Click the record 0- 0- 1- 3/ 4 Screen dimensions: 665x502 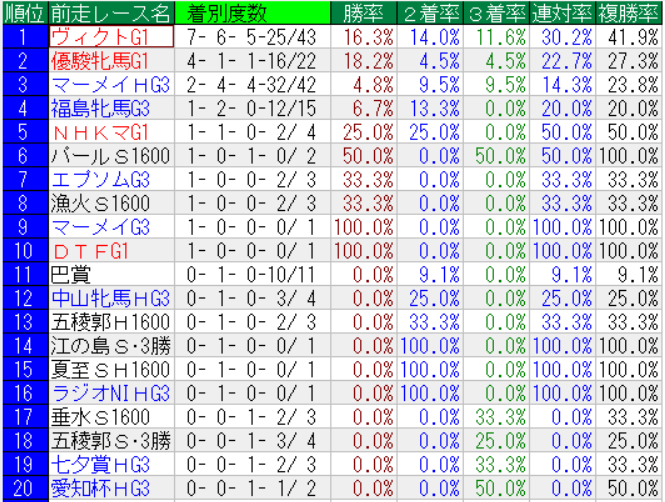252,441
